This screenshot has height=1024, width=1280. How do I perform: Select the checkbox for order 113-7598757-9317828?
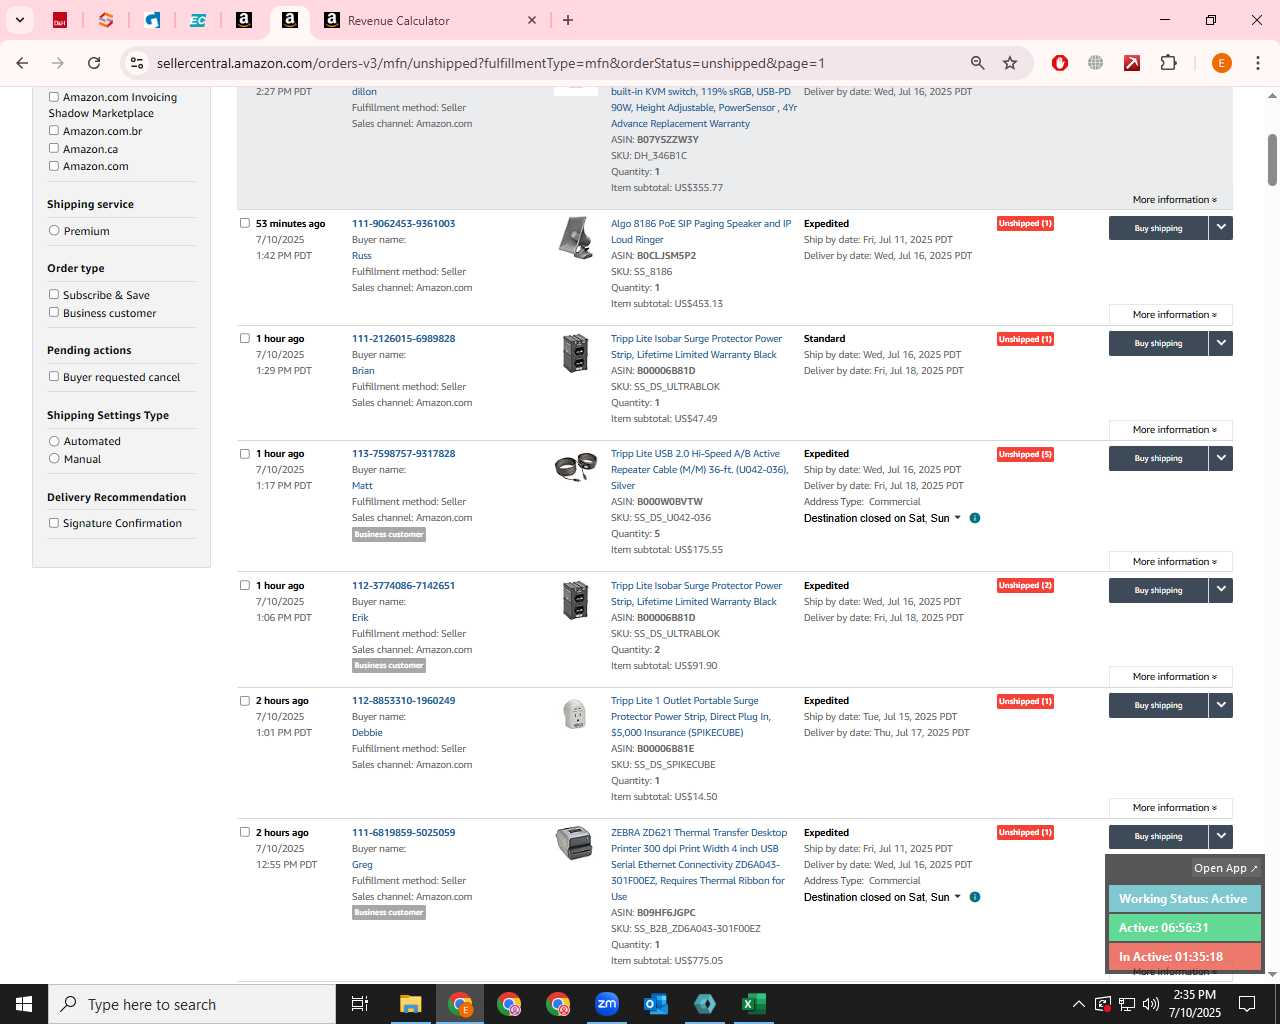point(244,453)
